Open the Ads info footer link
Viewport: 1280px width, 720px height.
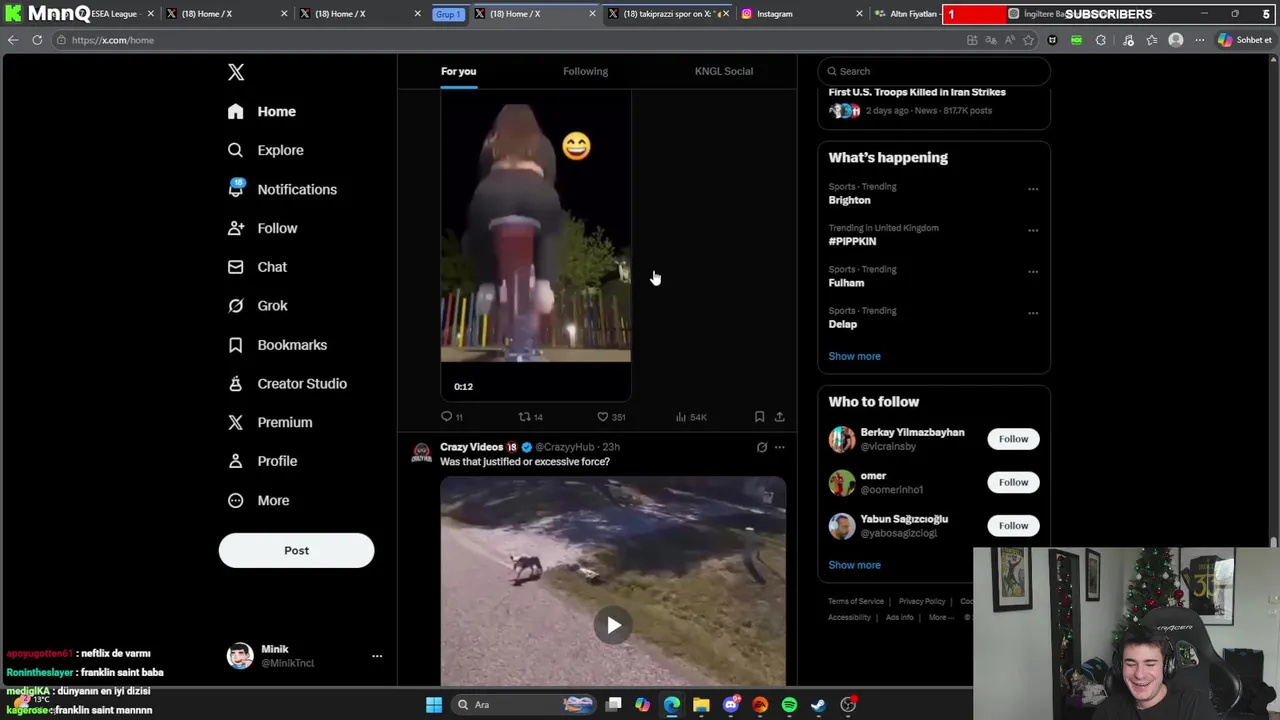tap(899, 617)
